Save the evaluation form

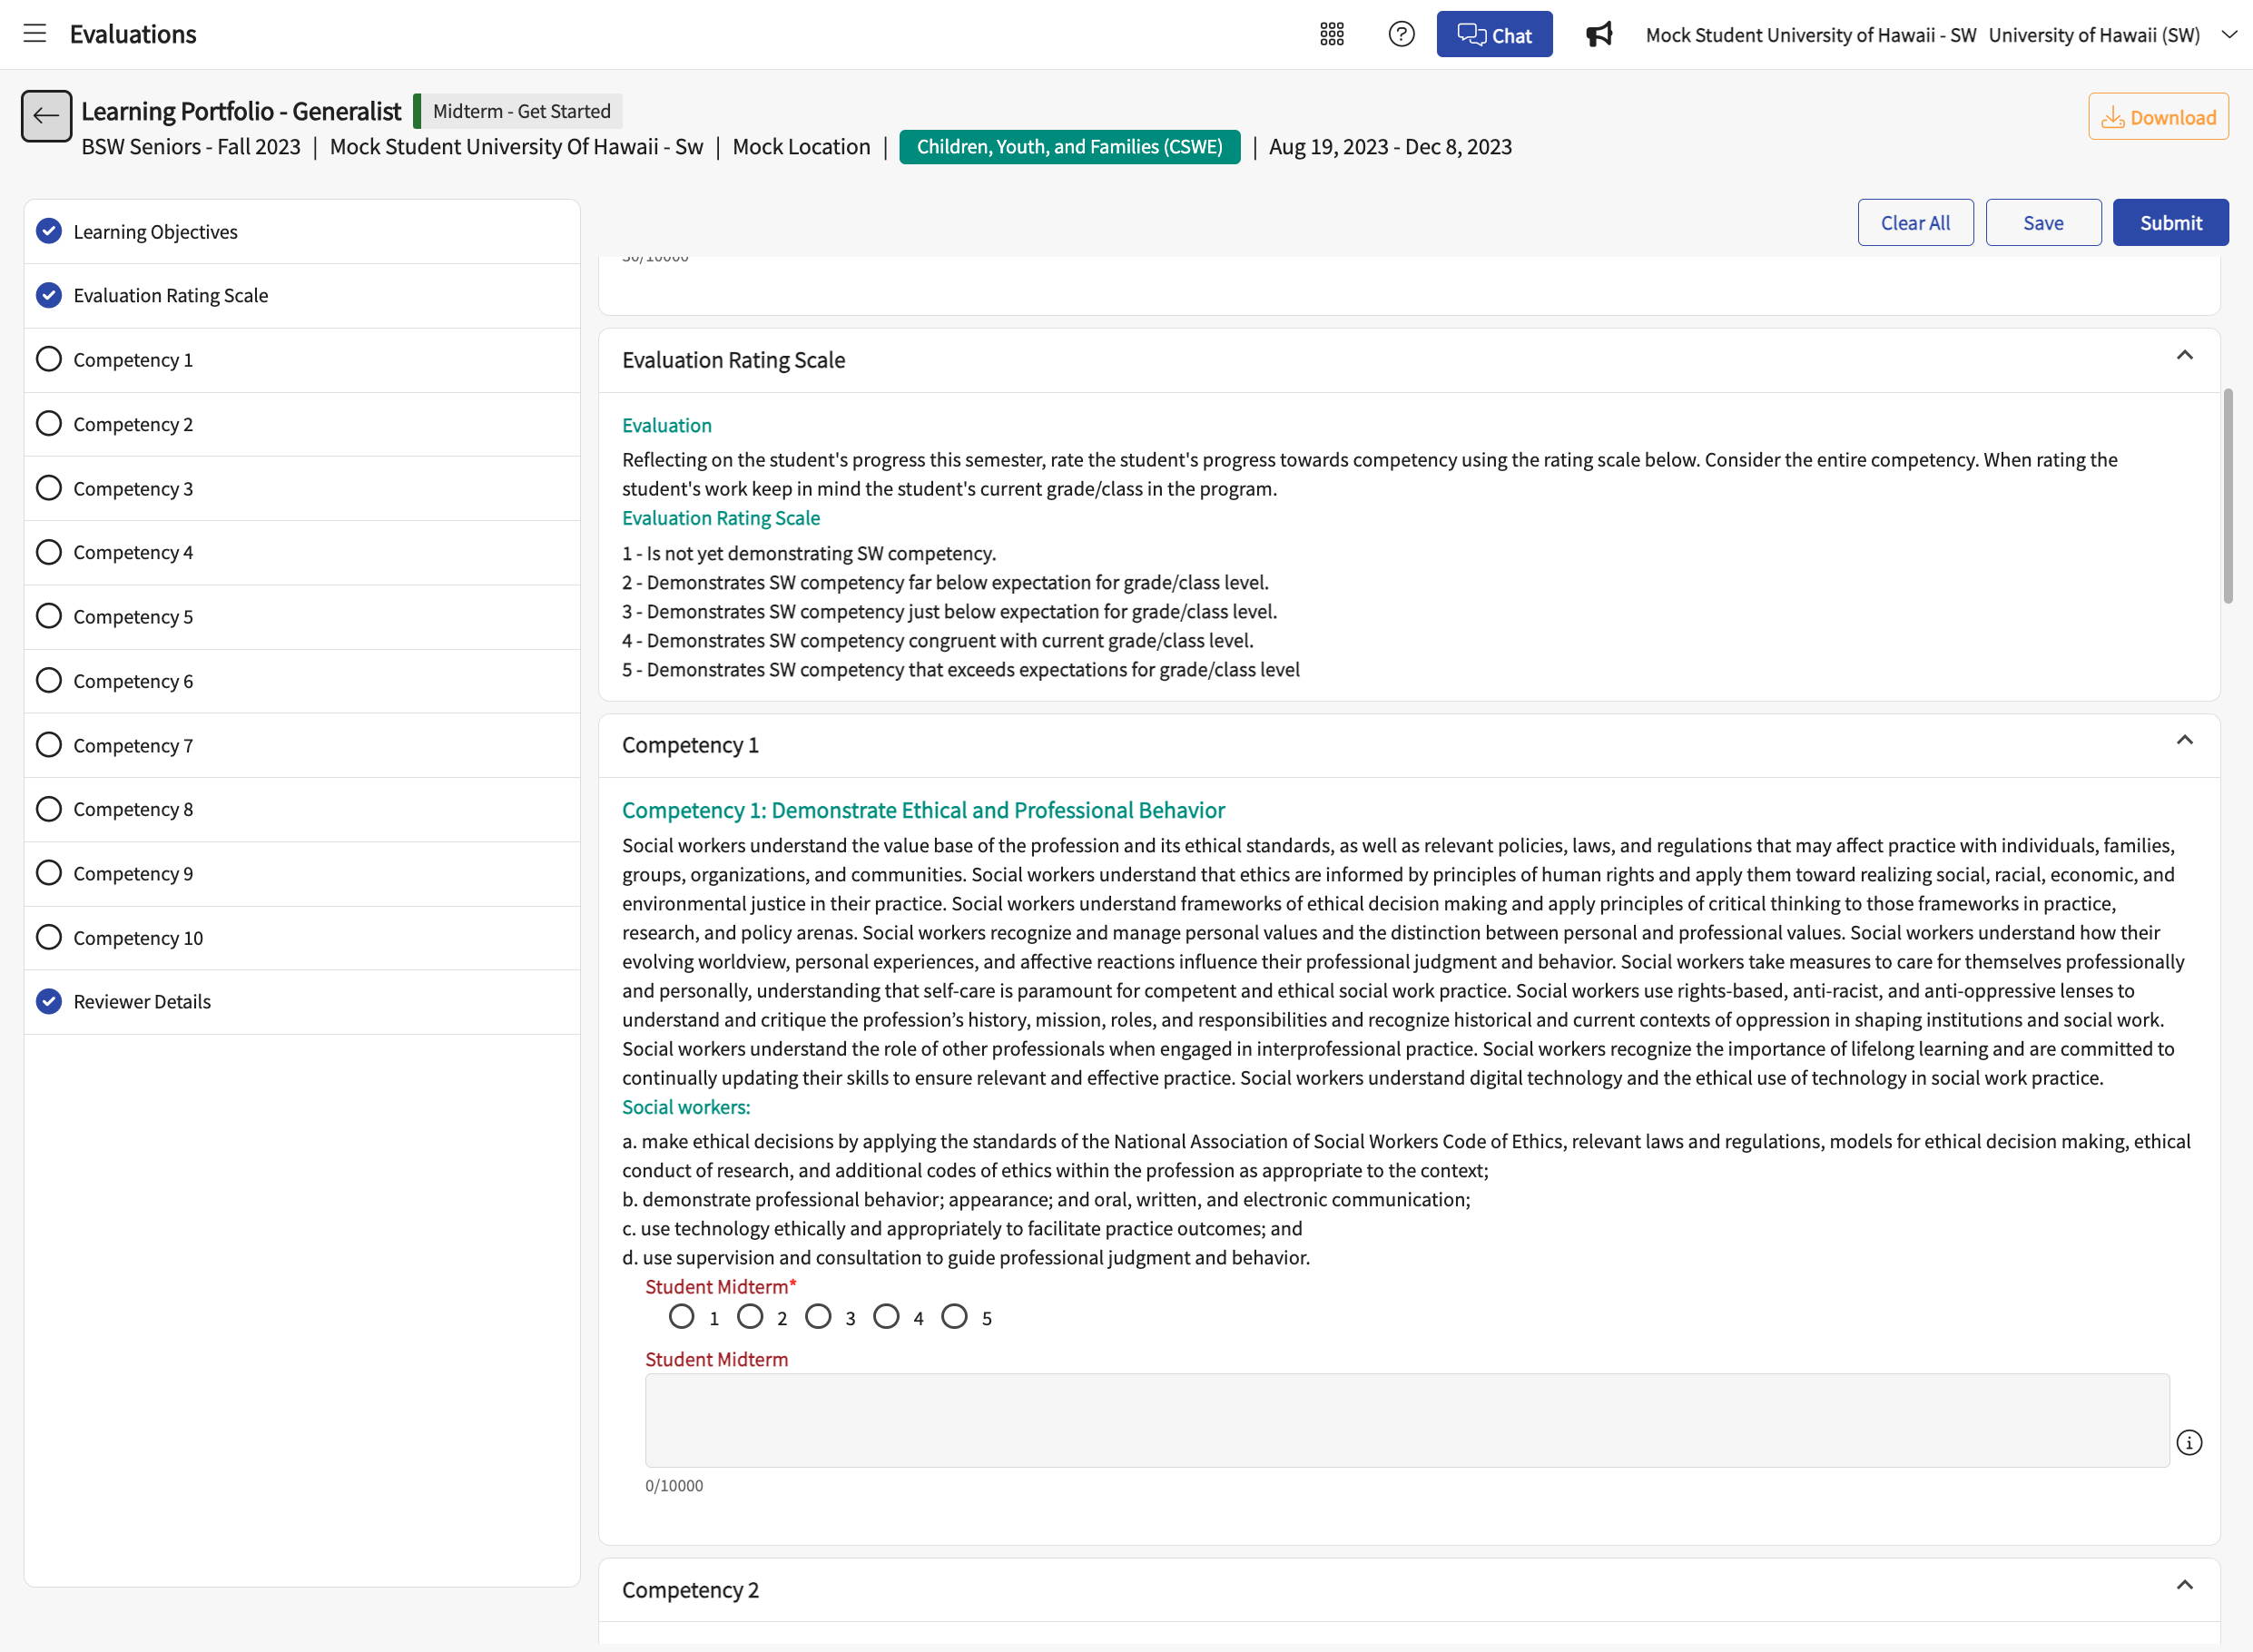click(2043, 222)
